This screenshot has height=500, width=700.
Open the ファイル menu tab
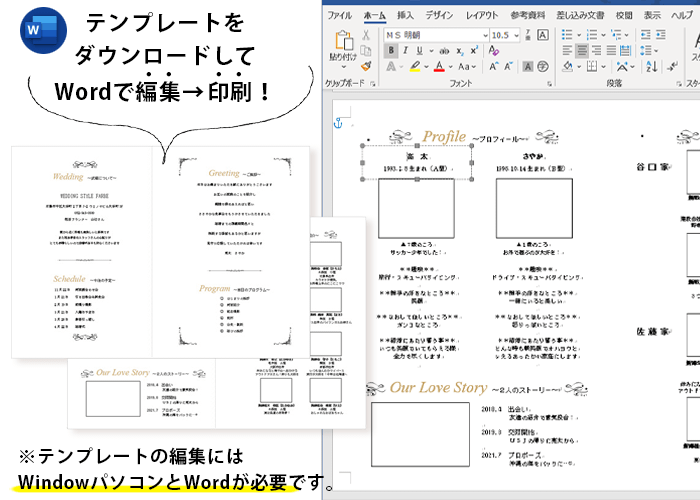pyautogui.click(x=339, y=15)
